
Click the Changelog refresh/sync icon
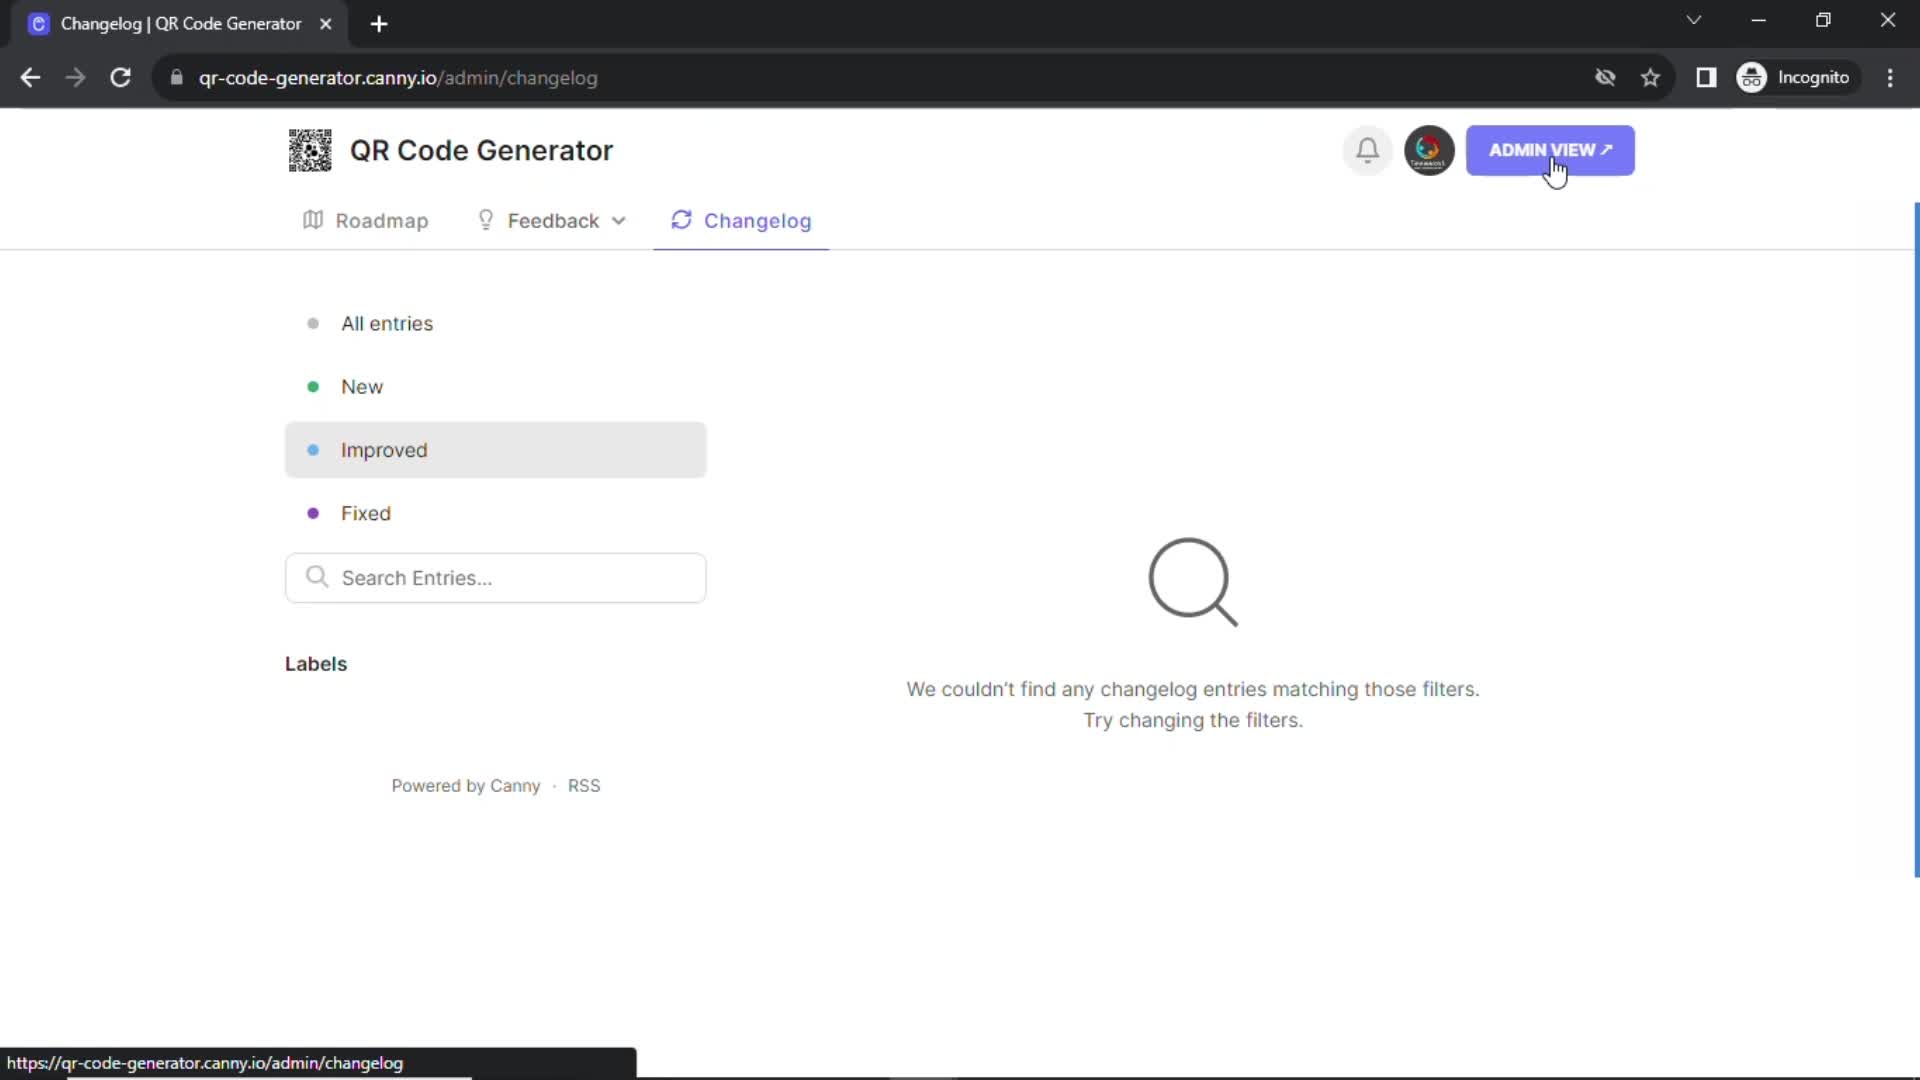pos(682,220)
